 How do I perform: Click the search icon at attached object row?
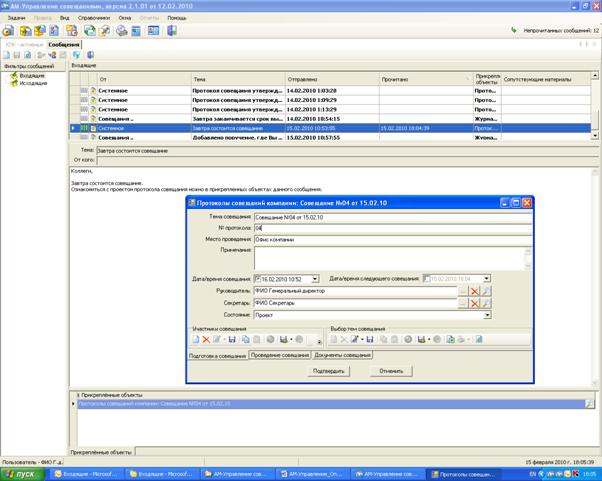tap(592, 402)
